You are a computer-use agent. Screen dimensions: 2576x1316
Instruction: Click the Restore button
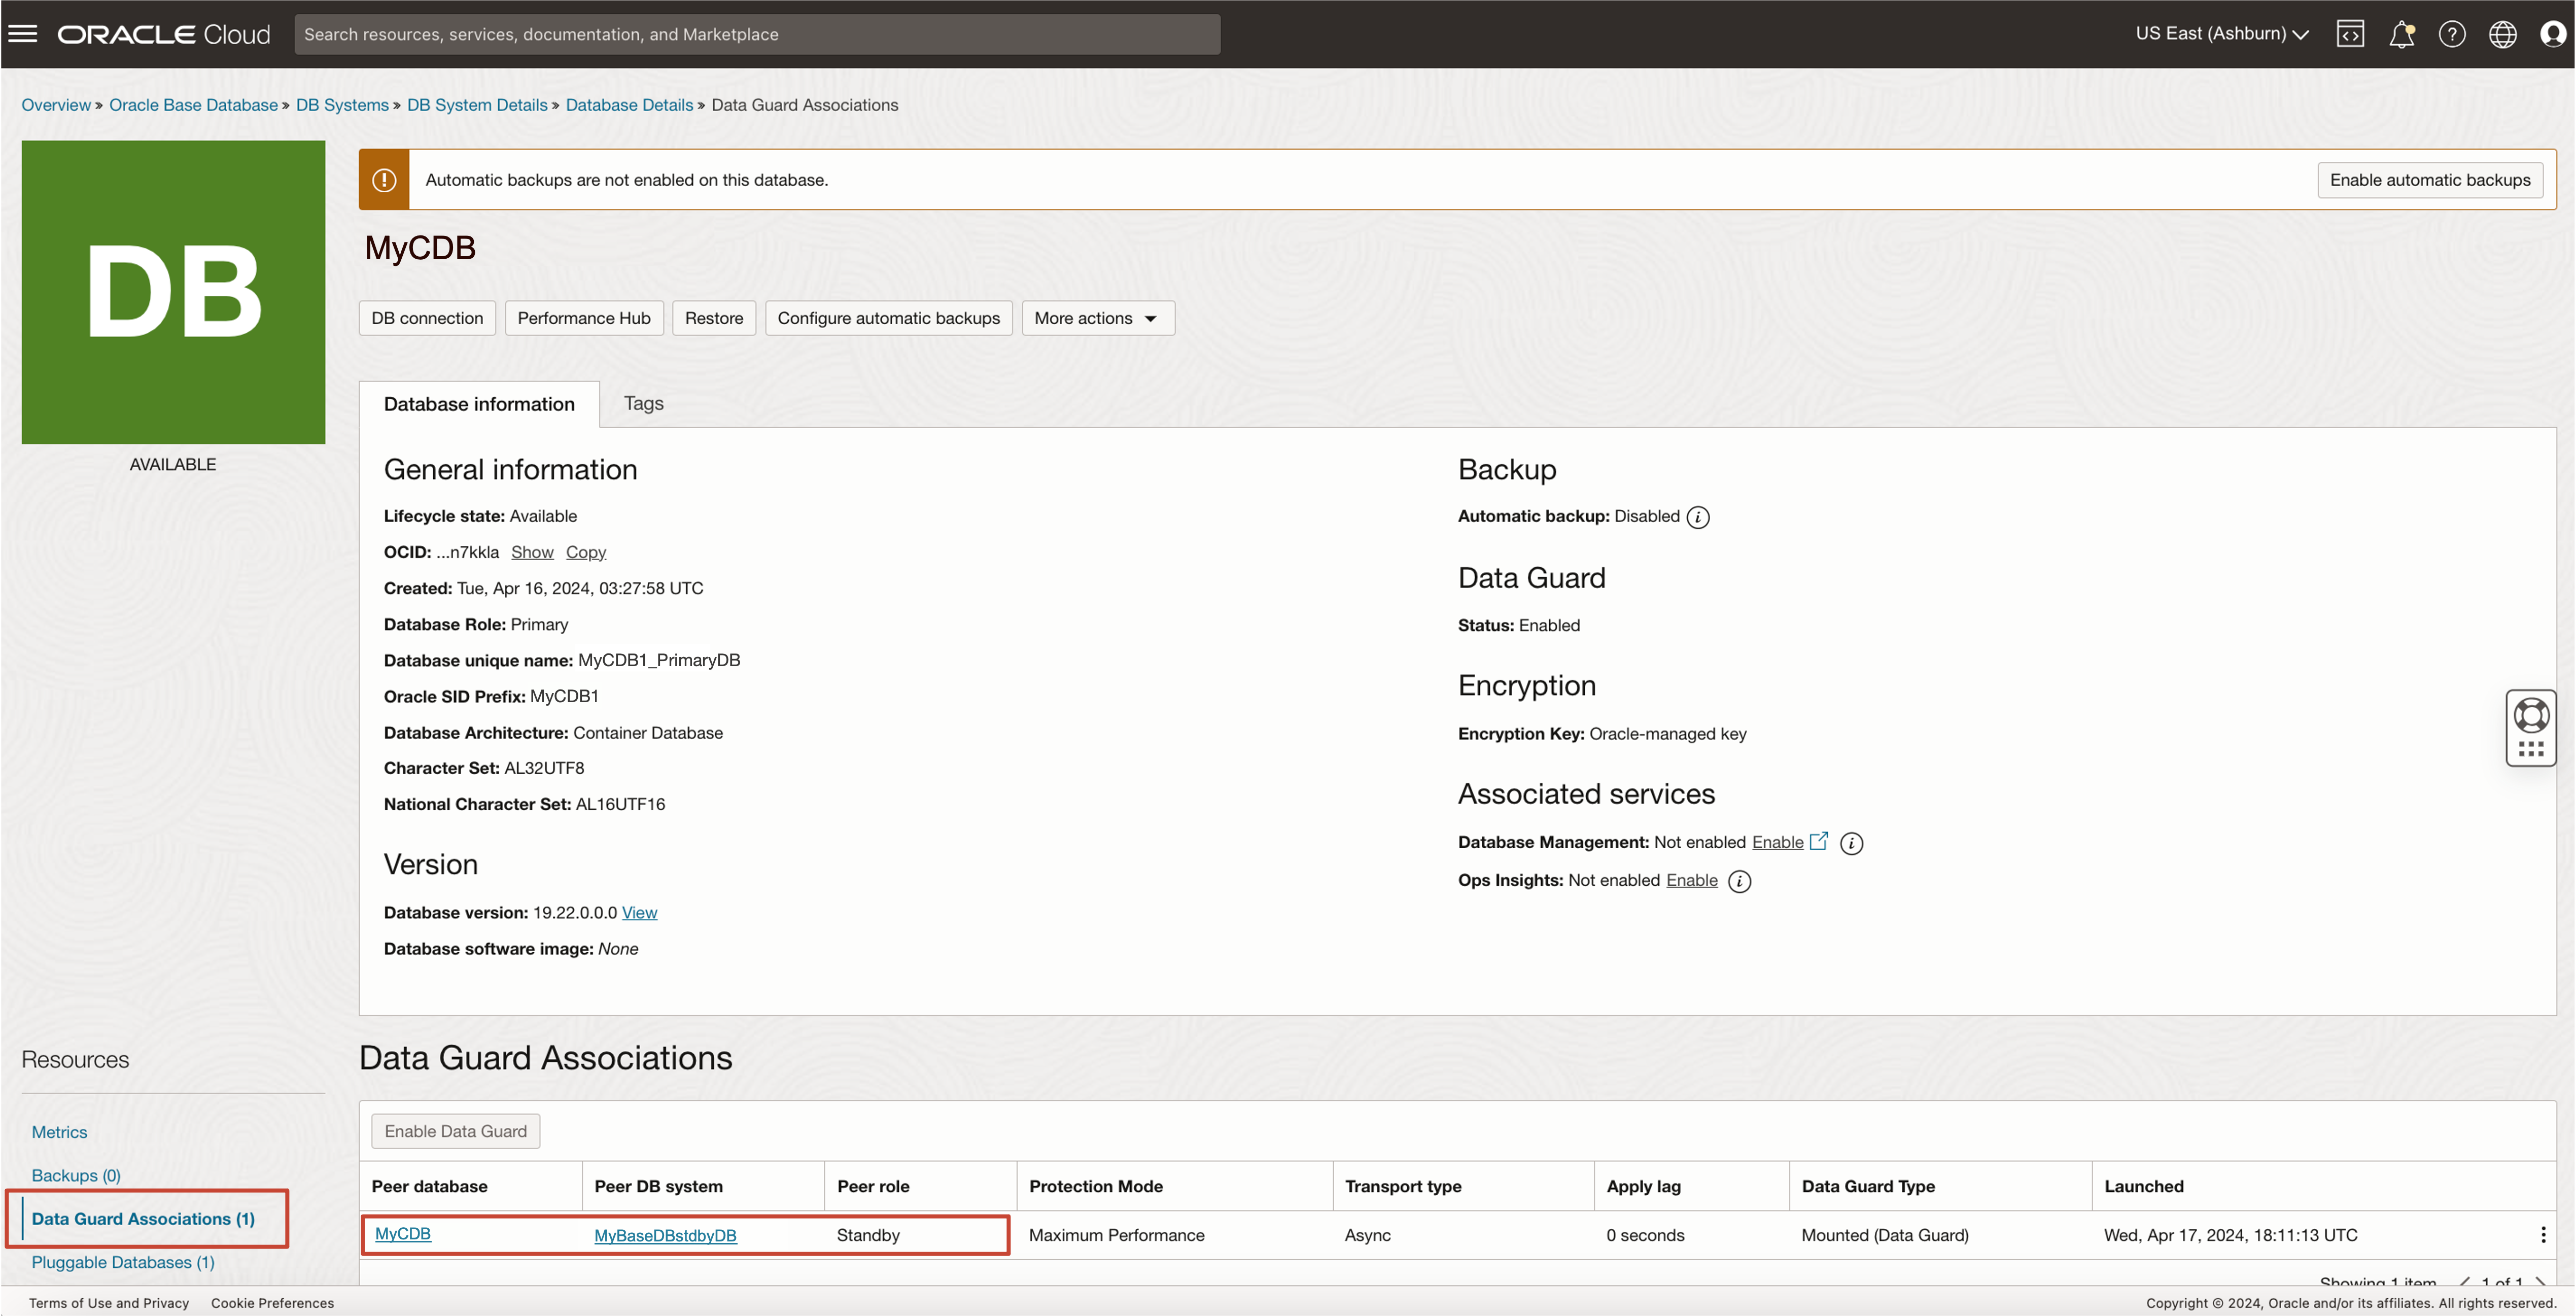click(x=714, y=318)
